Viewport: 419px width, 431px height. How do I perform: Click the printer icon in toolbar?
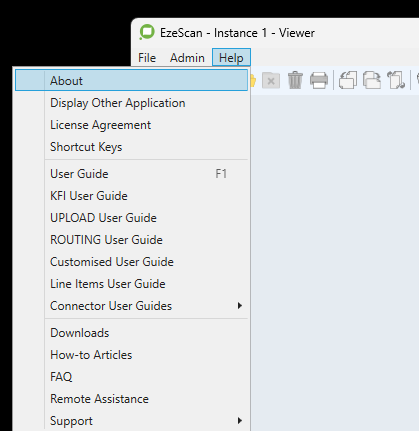tap(319, 81)
